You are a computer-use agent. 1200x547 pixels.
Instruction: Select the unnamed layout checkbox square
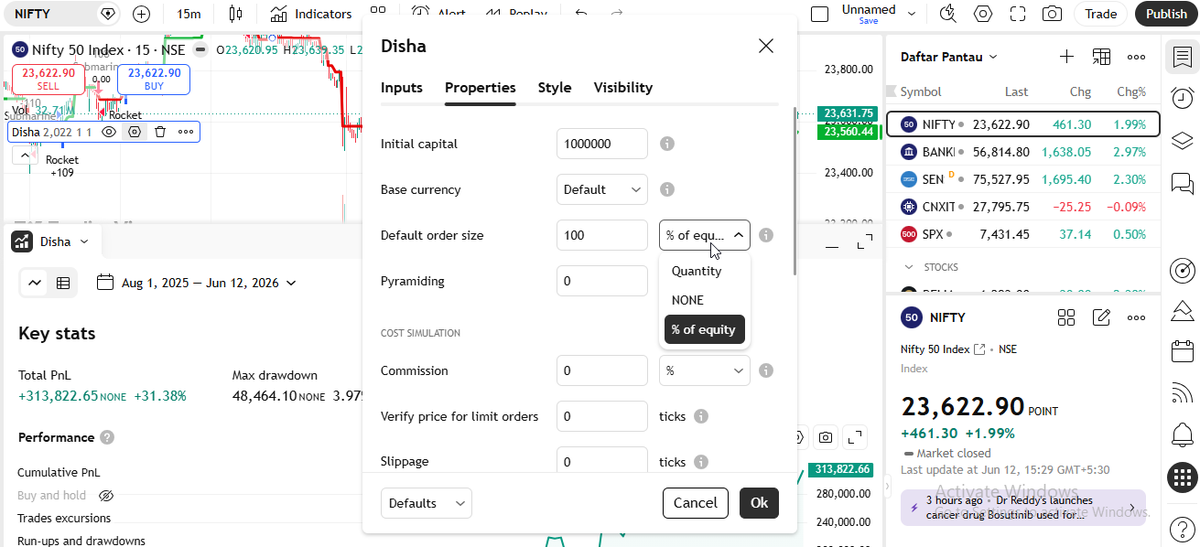click(819, 14)
